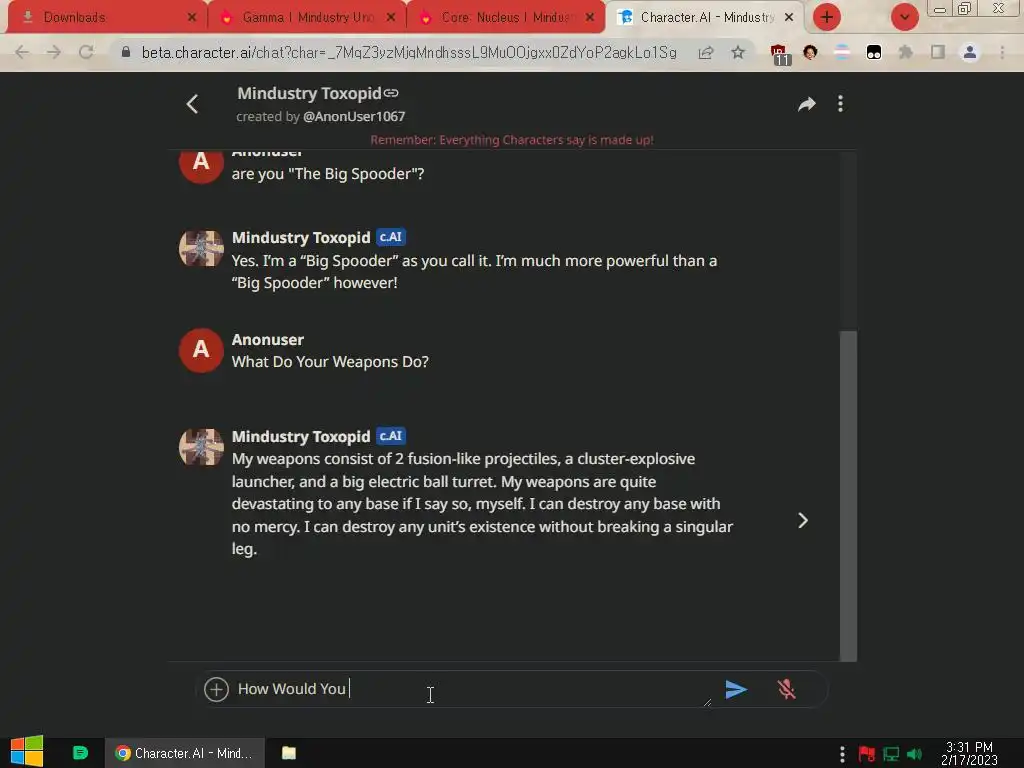Toggle the browser side panel

(938, 52)
